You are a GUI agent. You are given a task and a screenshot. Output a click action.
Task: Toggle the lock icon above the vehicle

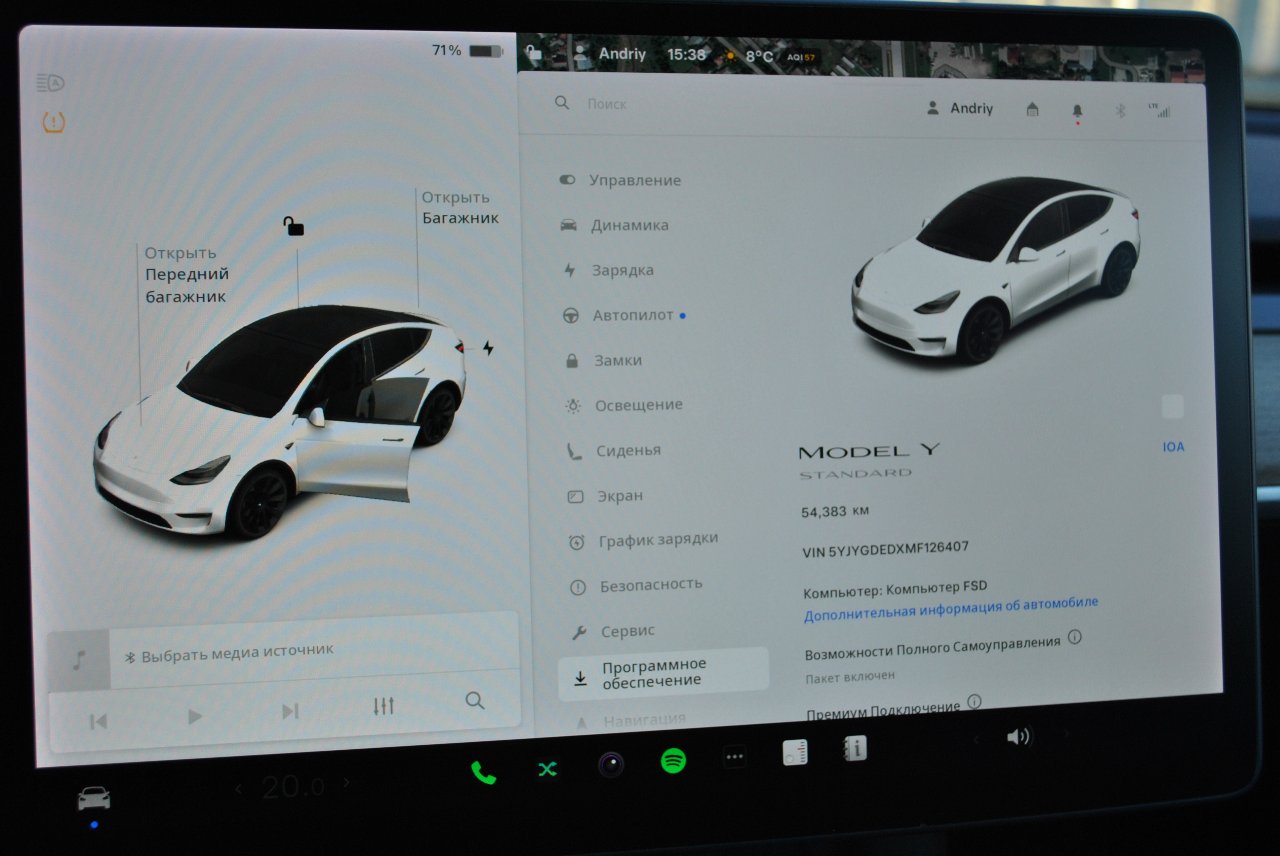[x=295, y=227]
